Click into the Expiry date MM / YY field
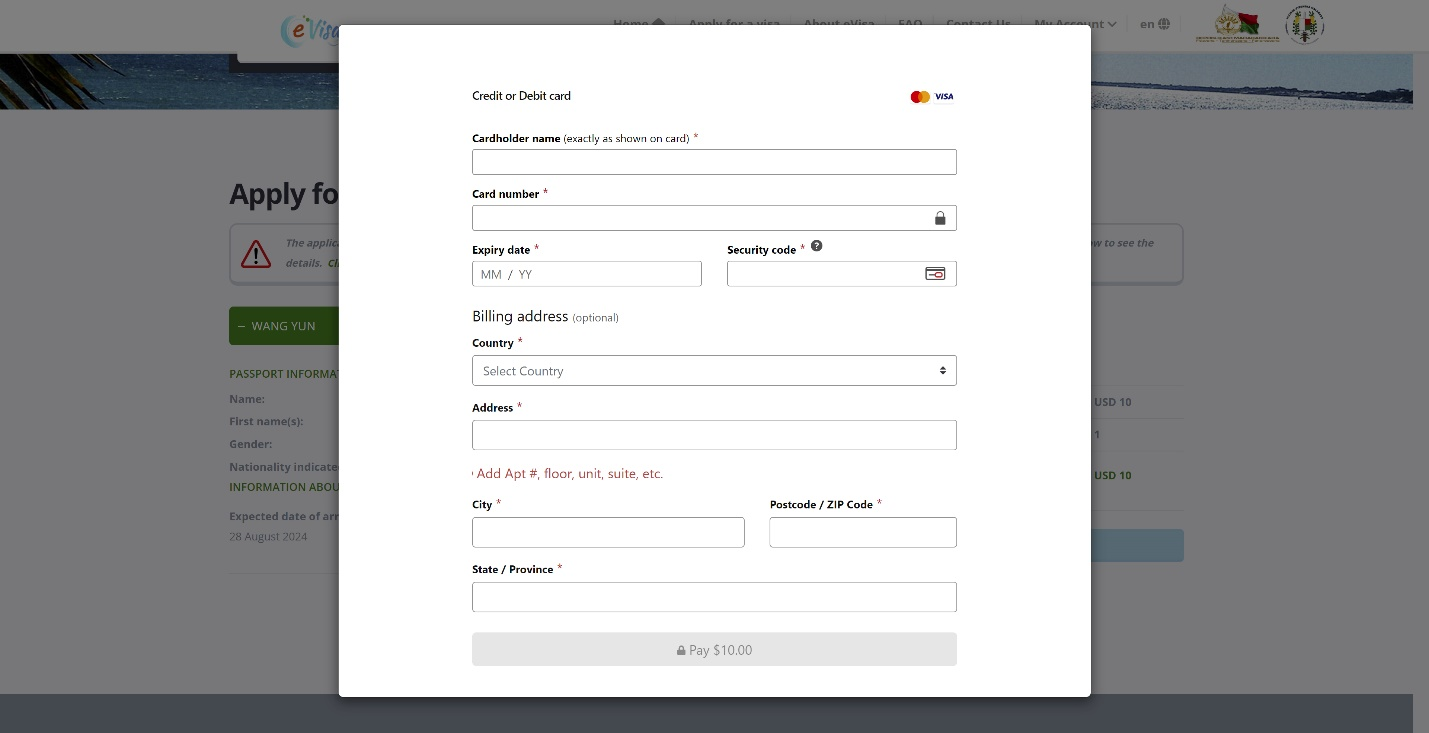Screen dimensions: 1429x733 586,274
